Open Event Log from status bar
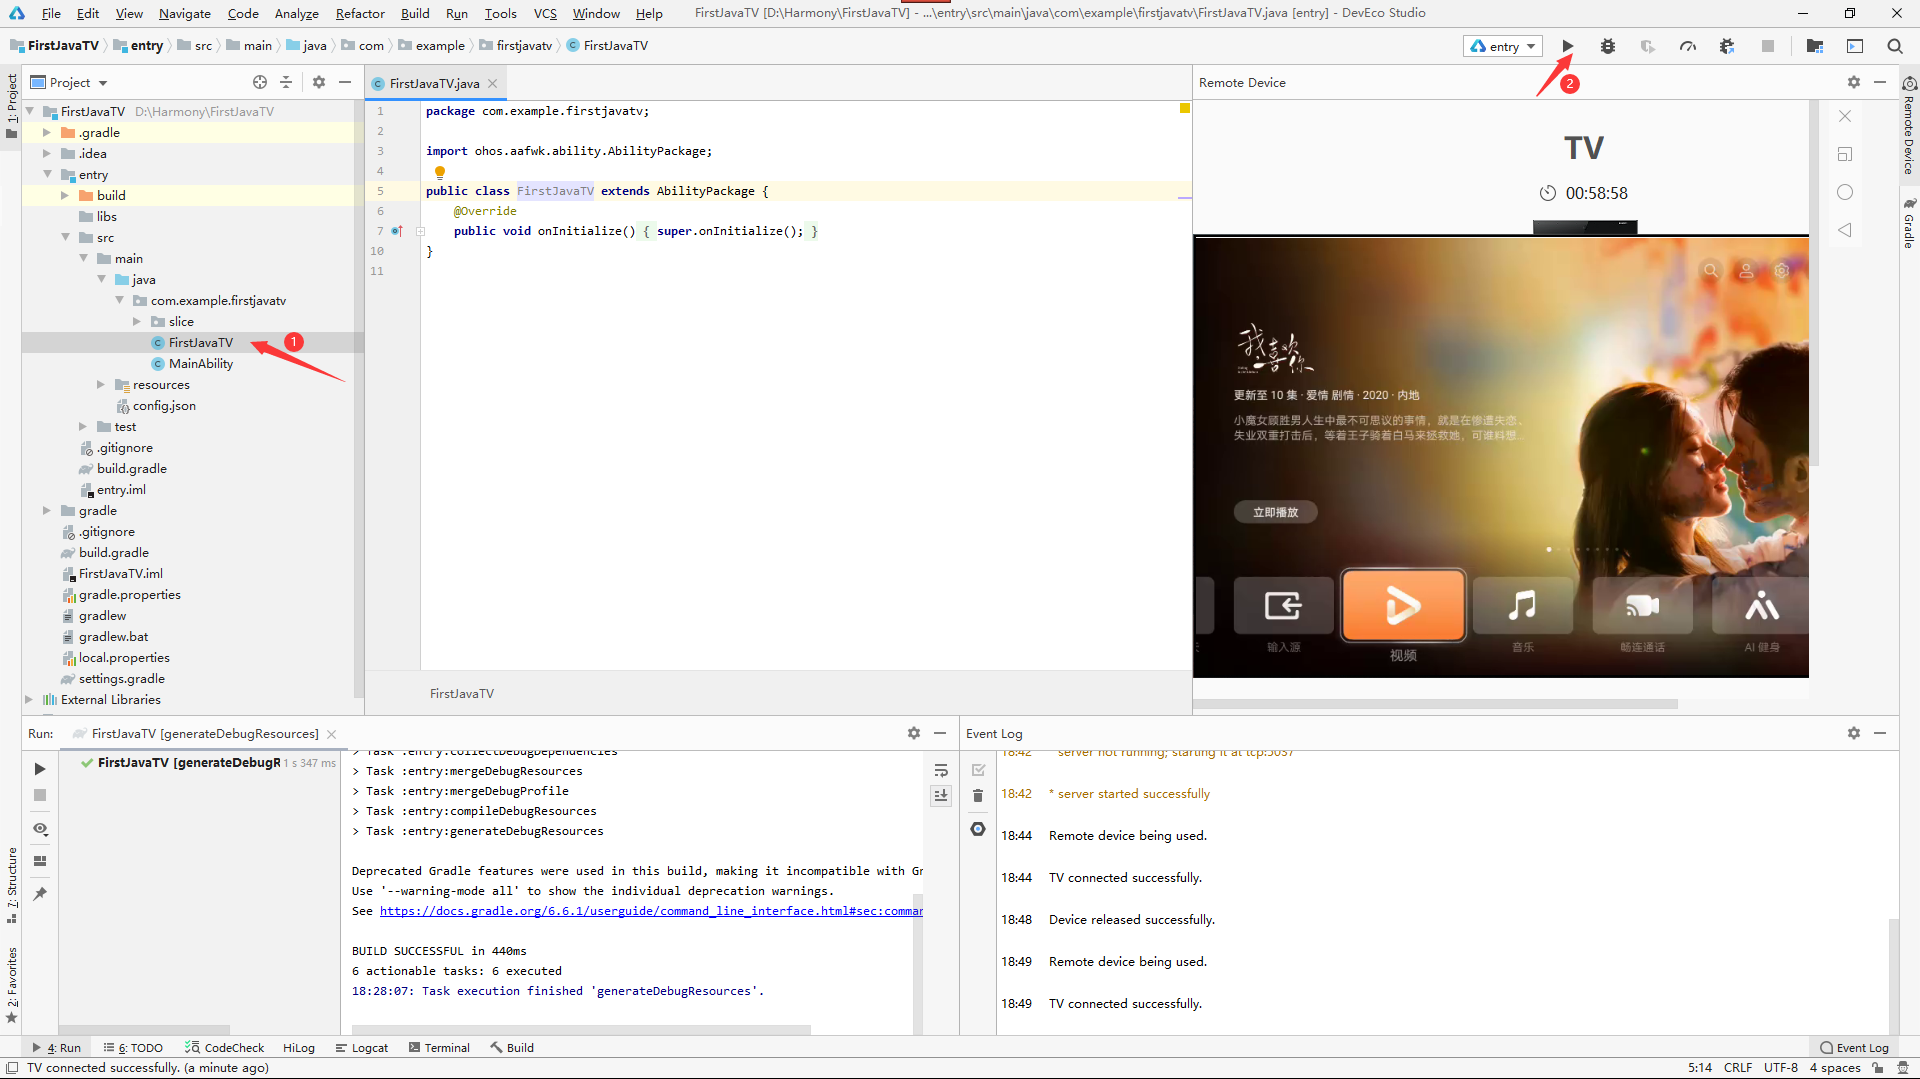The height and width of the screenshot is (1079, 1920). coord(1855,1047)
